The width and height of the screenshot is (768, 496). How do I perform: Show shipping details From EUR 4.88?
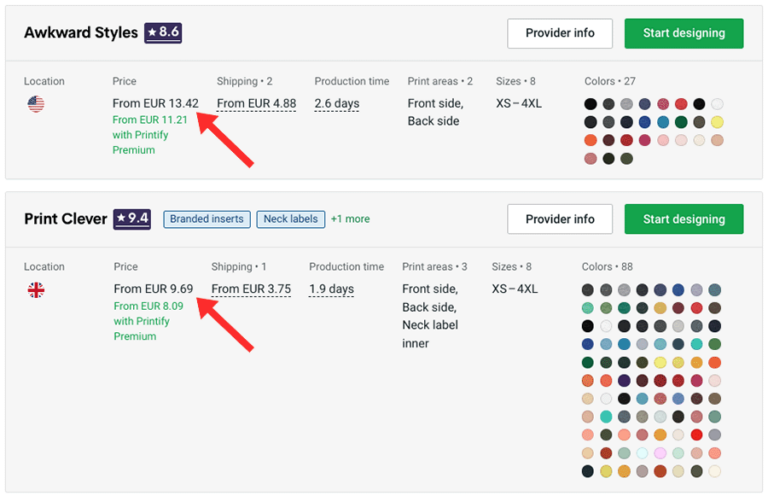coord(256,104)
